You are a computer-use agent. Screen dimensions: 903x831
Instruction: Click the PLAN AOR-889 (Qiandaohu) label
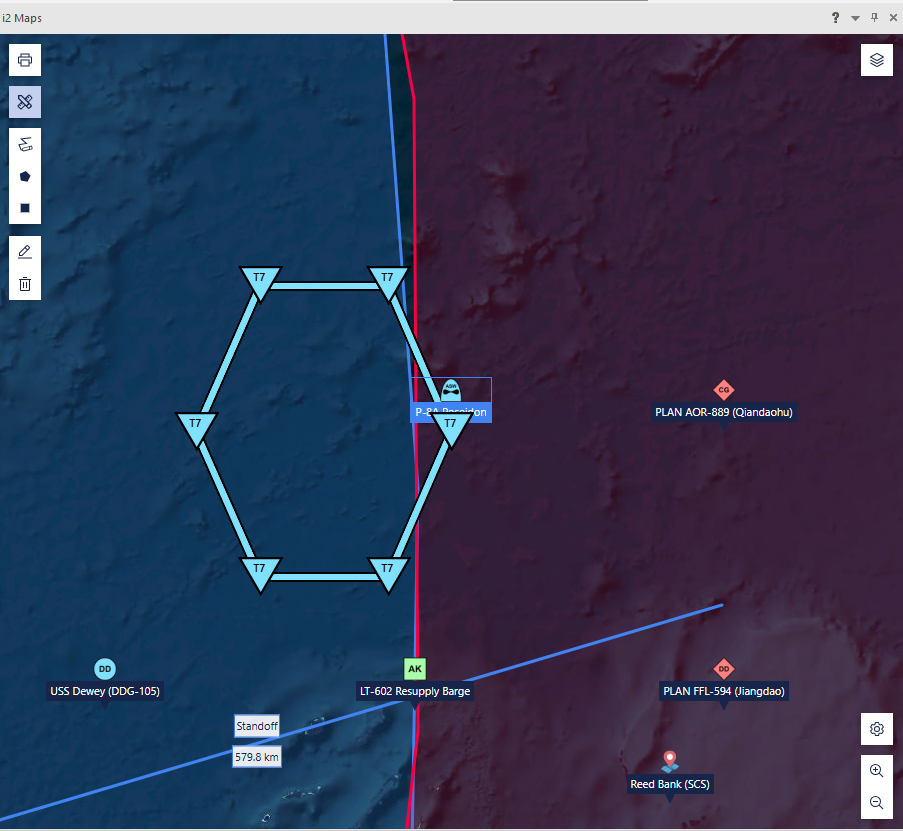click(723, 412)
